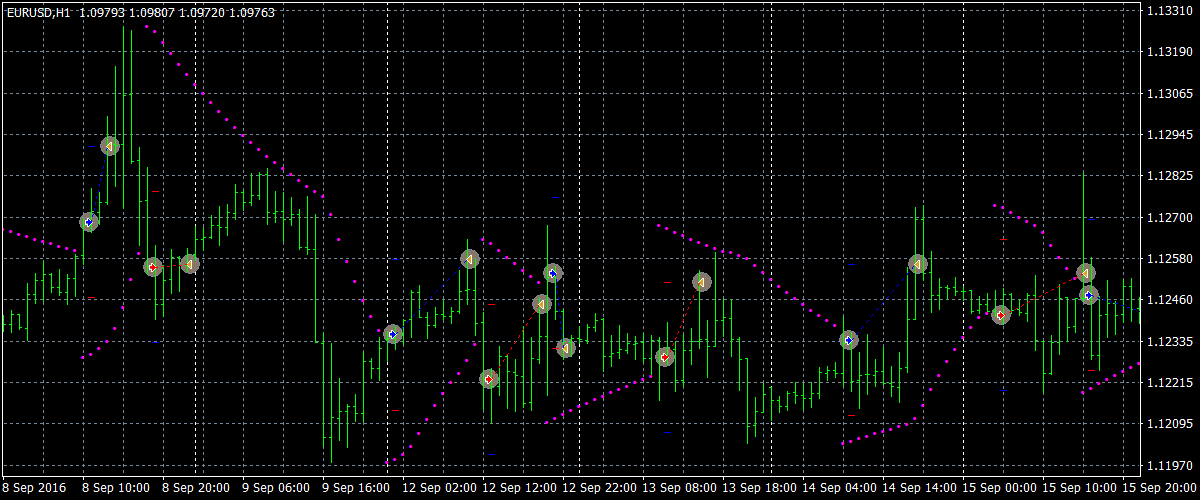Click the 15 Sep 00:00 time label
Screen dimensions: 1200x500
coord(999,489)
